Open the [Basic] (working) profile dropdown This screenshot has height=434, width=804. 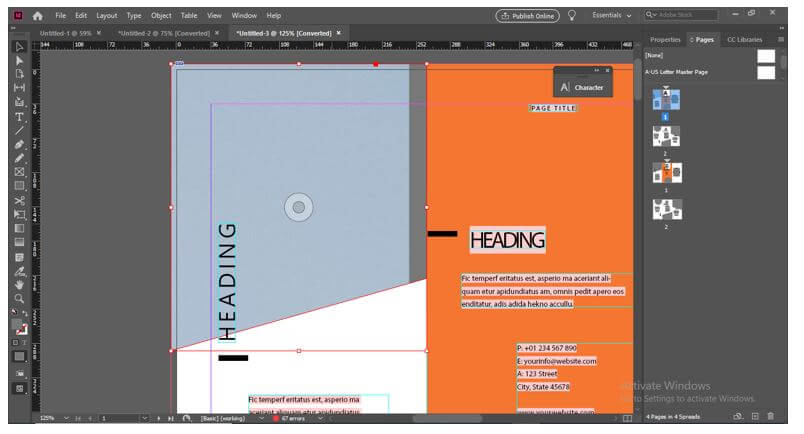tap(260, 419)
